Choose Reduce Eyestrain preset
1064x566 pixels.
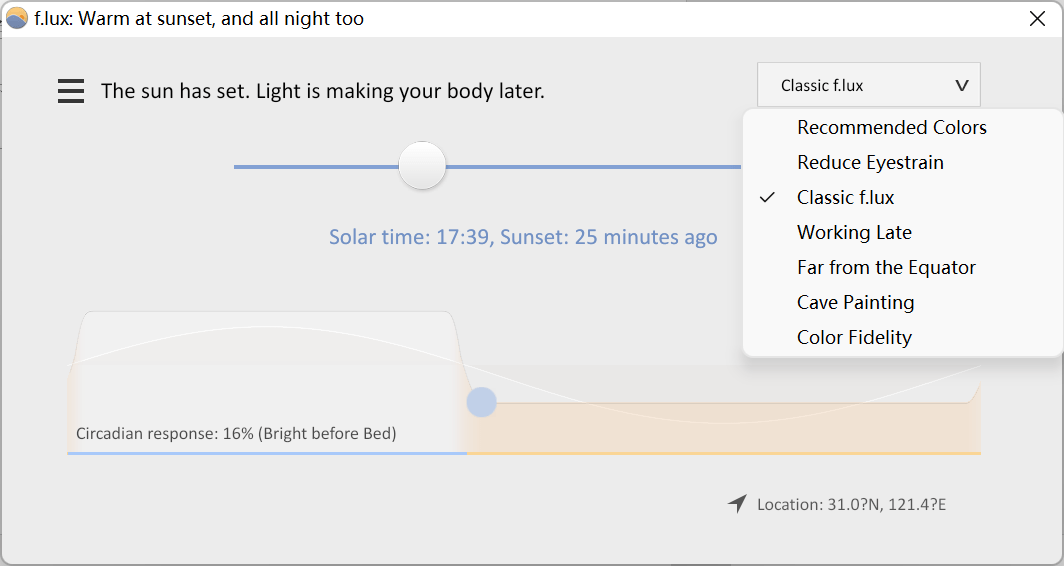click(870, 163)
